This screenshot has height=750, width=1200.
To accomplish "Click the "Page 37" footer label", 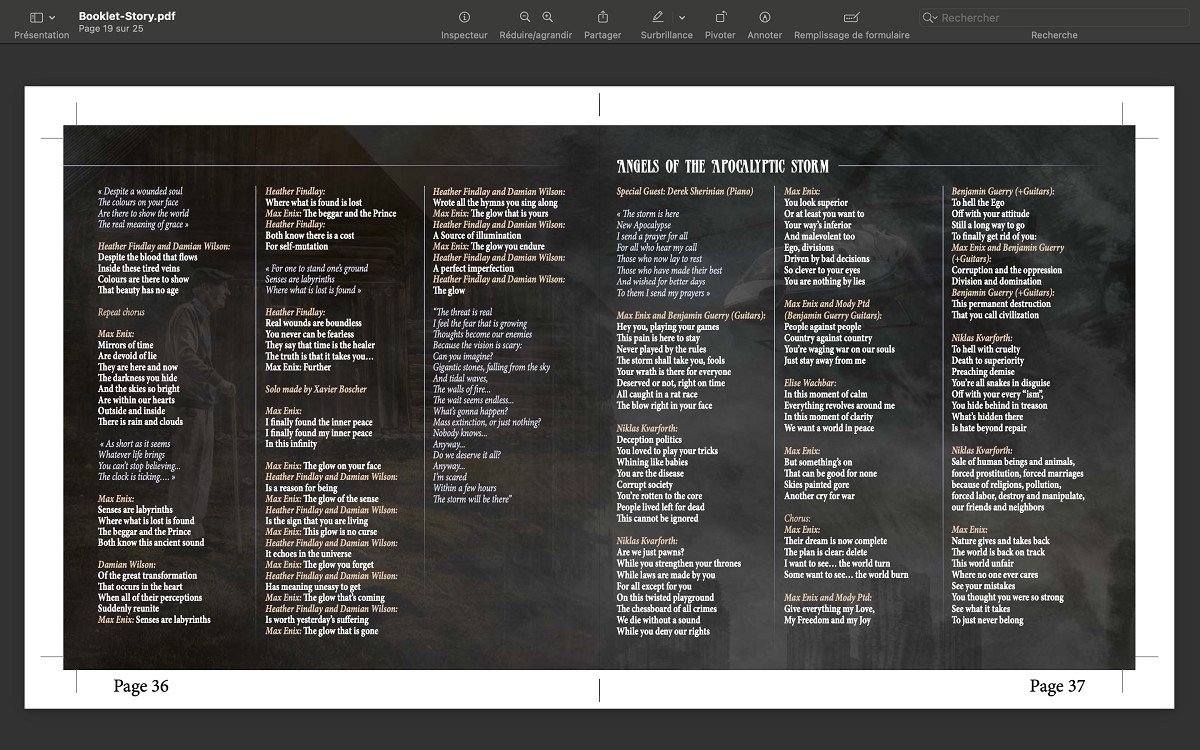I will (1057, 686).
